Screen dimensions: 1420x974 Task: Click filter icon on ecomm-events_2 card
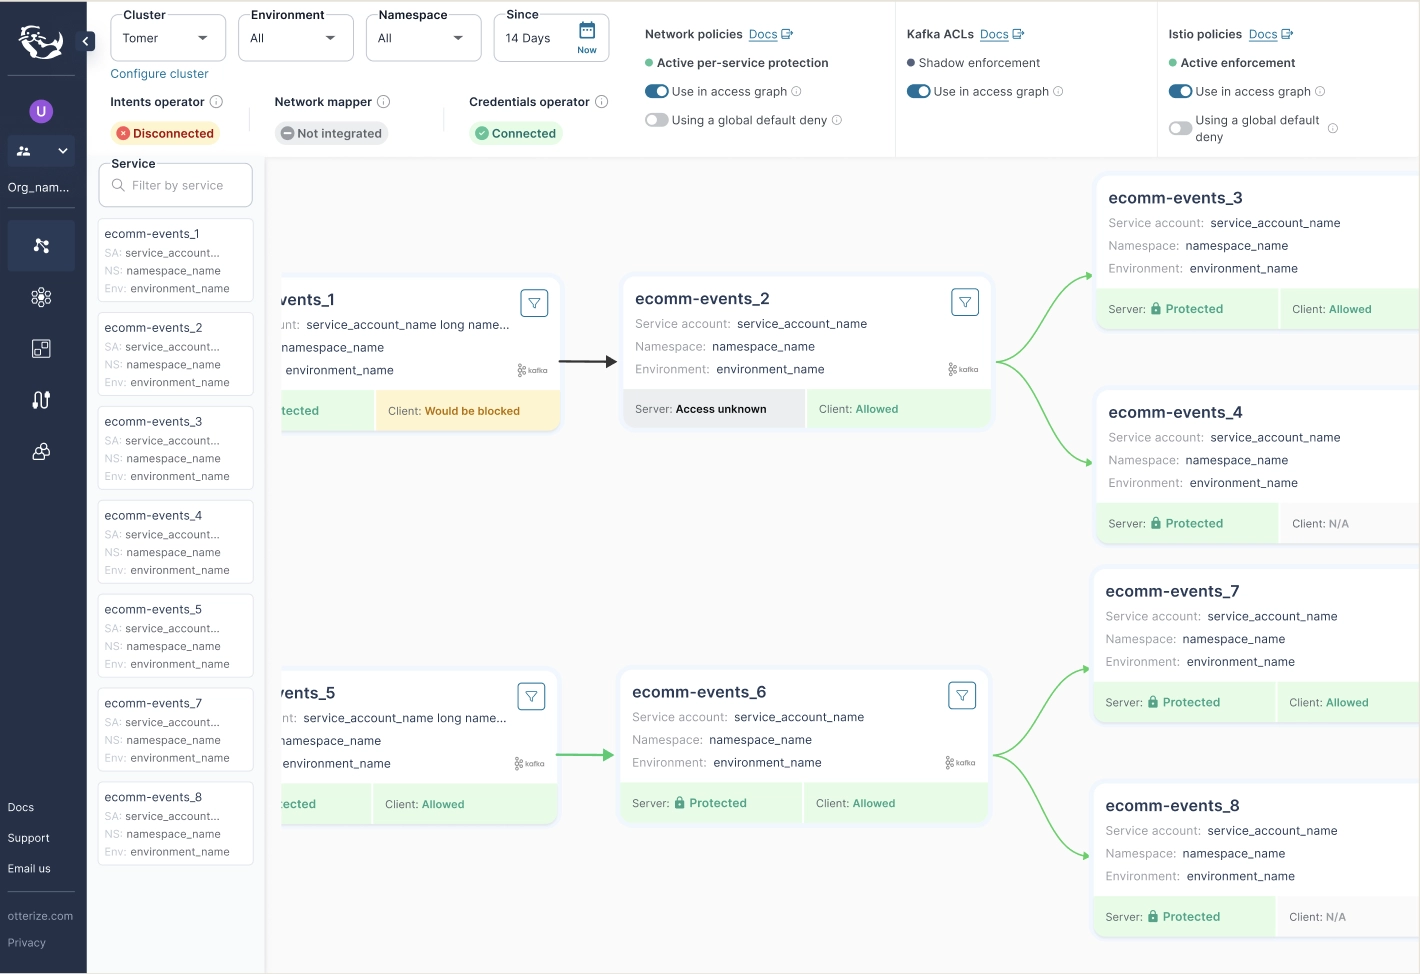pyautogui.click(x=965, y=302)
